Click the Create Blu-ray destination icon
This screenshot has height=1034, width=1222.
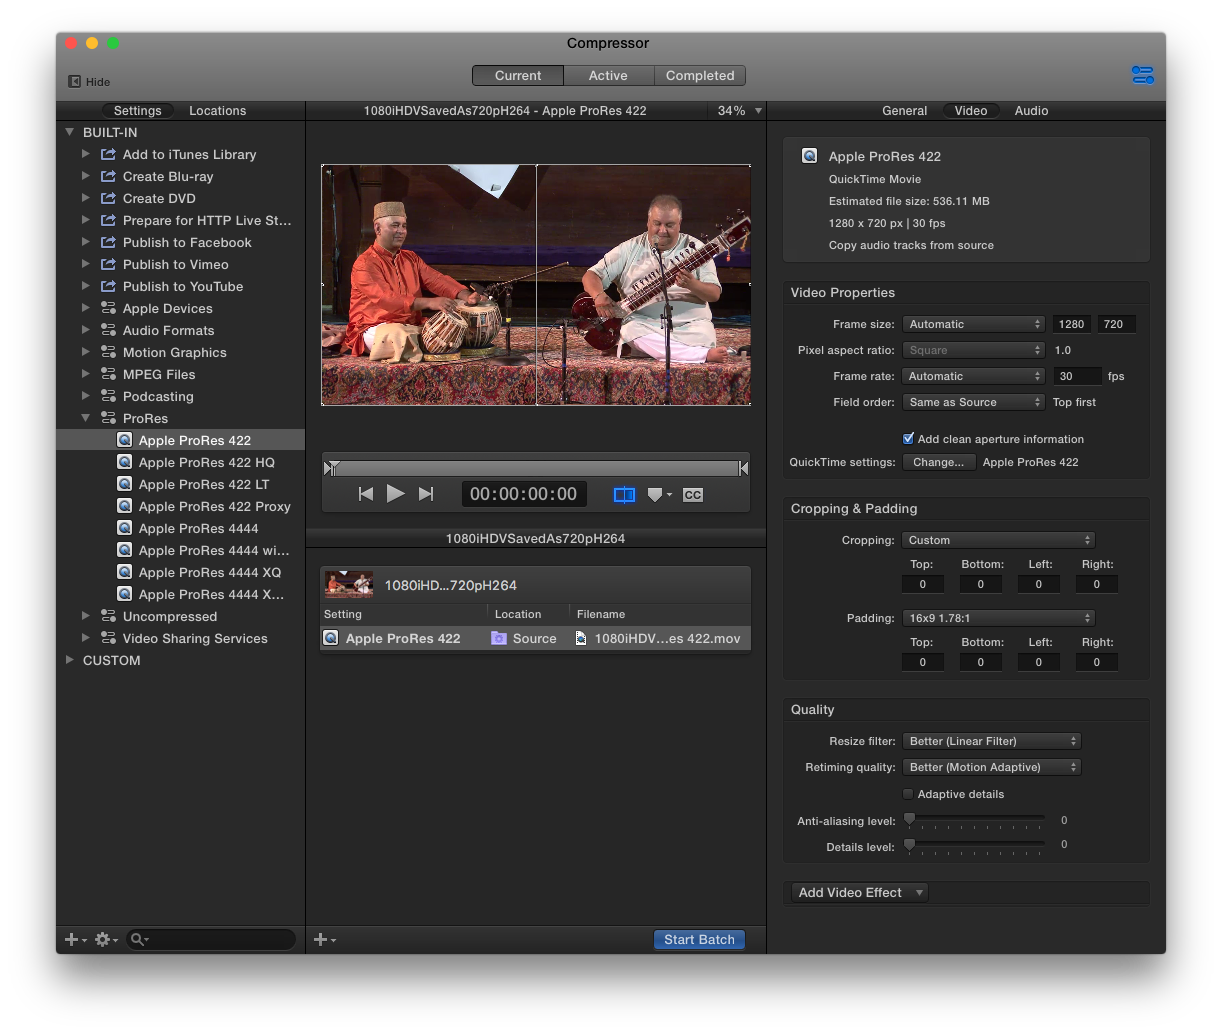pos(109,176)
